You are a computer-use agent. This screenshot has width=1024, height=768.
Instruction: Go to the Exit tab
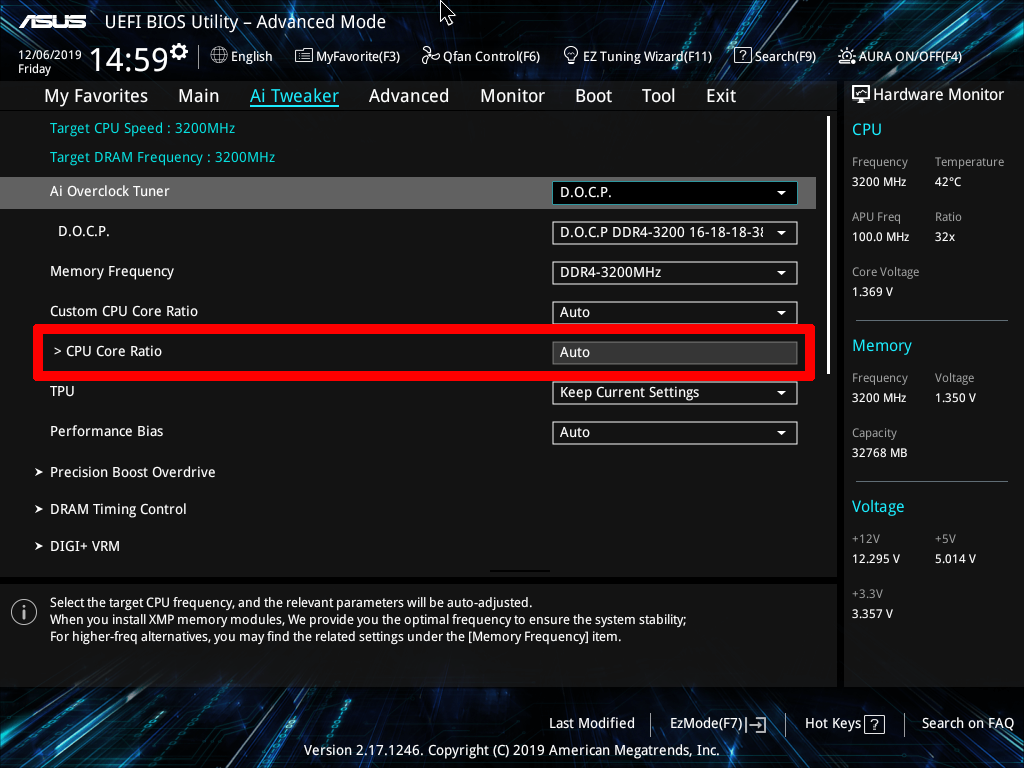point(721,96)
